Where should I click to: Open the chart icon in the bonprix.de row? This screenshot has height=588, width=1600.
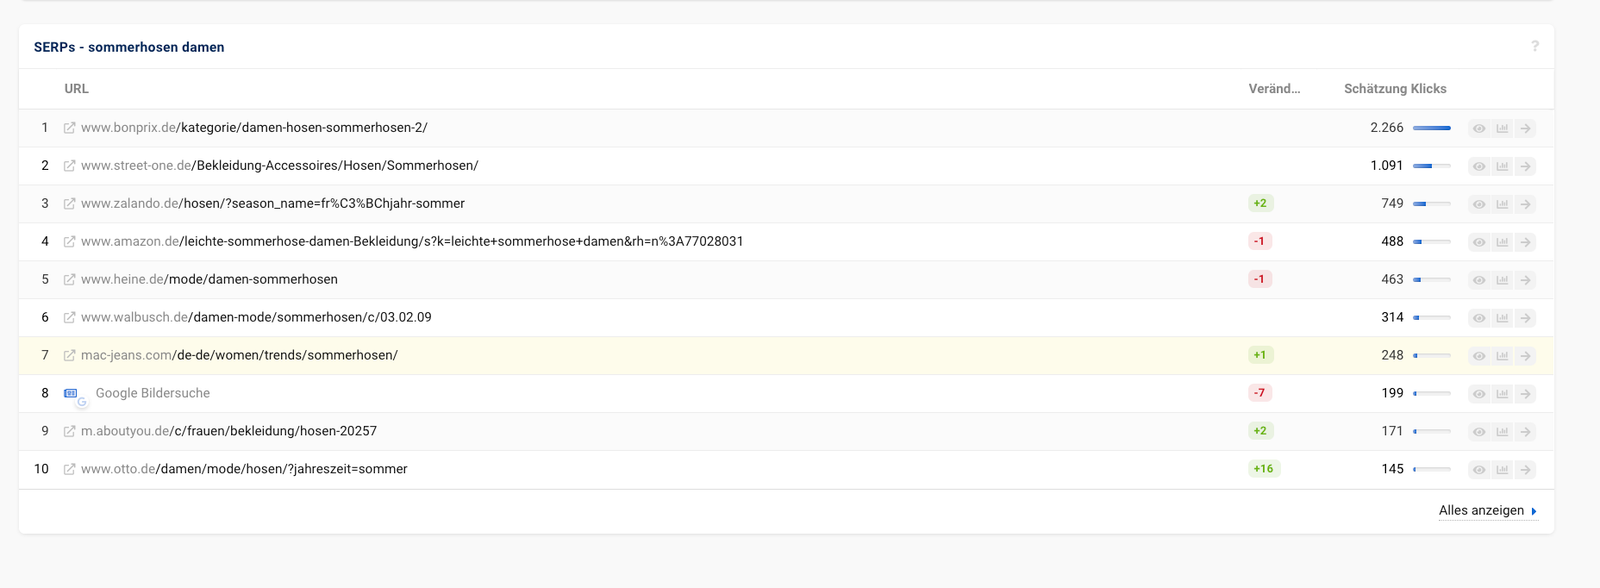click(1502, 128)
